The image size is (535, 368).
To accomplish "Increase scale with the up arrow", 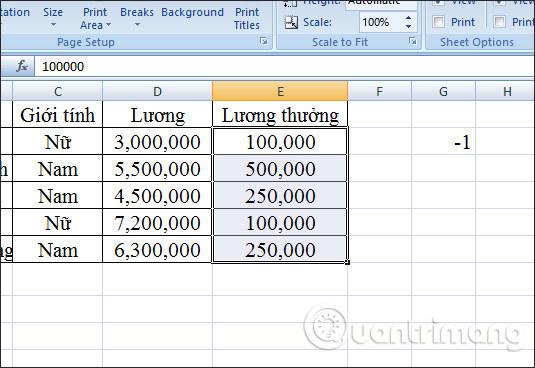I will [408, 18].
